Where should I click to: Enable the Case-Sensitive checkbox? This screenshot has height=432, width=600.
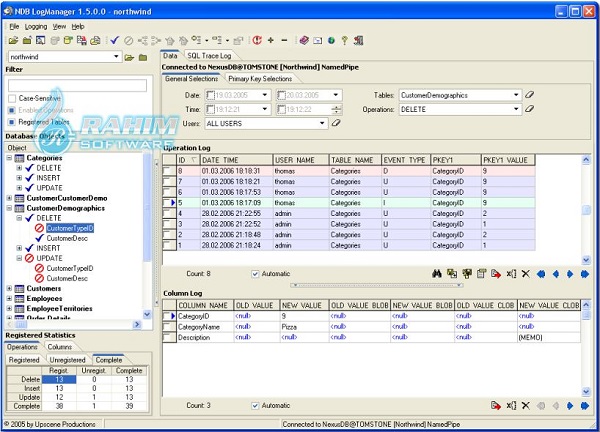(12, 98)
